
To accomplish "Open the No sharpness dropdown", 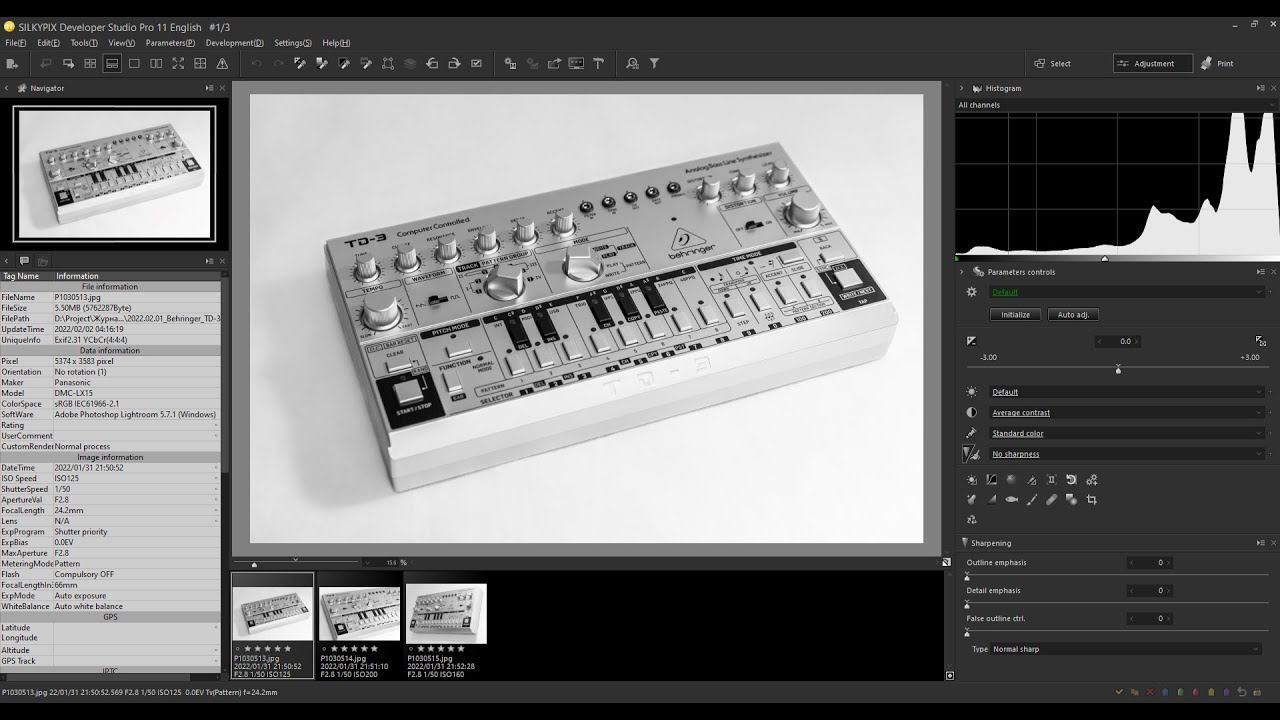I will click(1127, 454).
